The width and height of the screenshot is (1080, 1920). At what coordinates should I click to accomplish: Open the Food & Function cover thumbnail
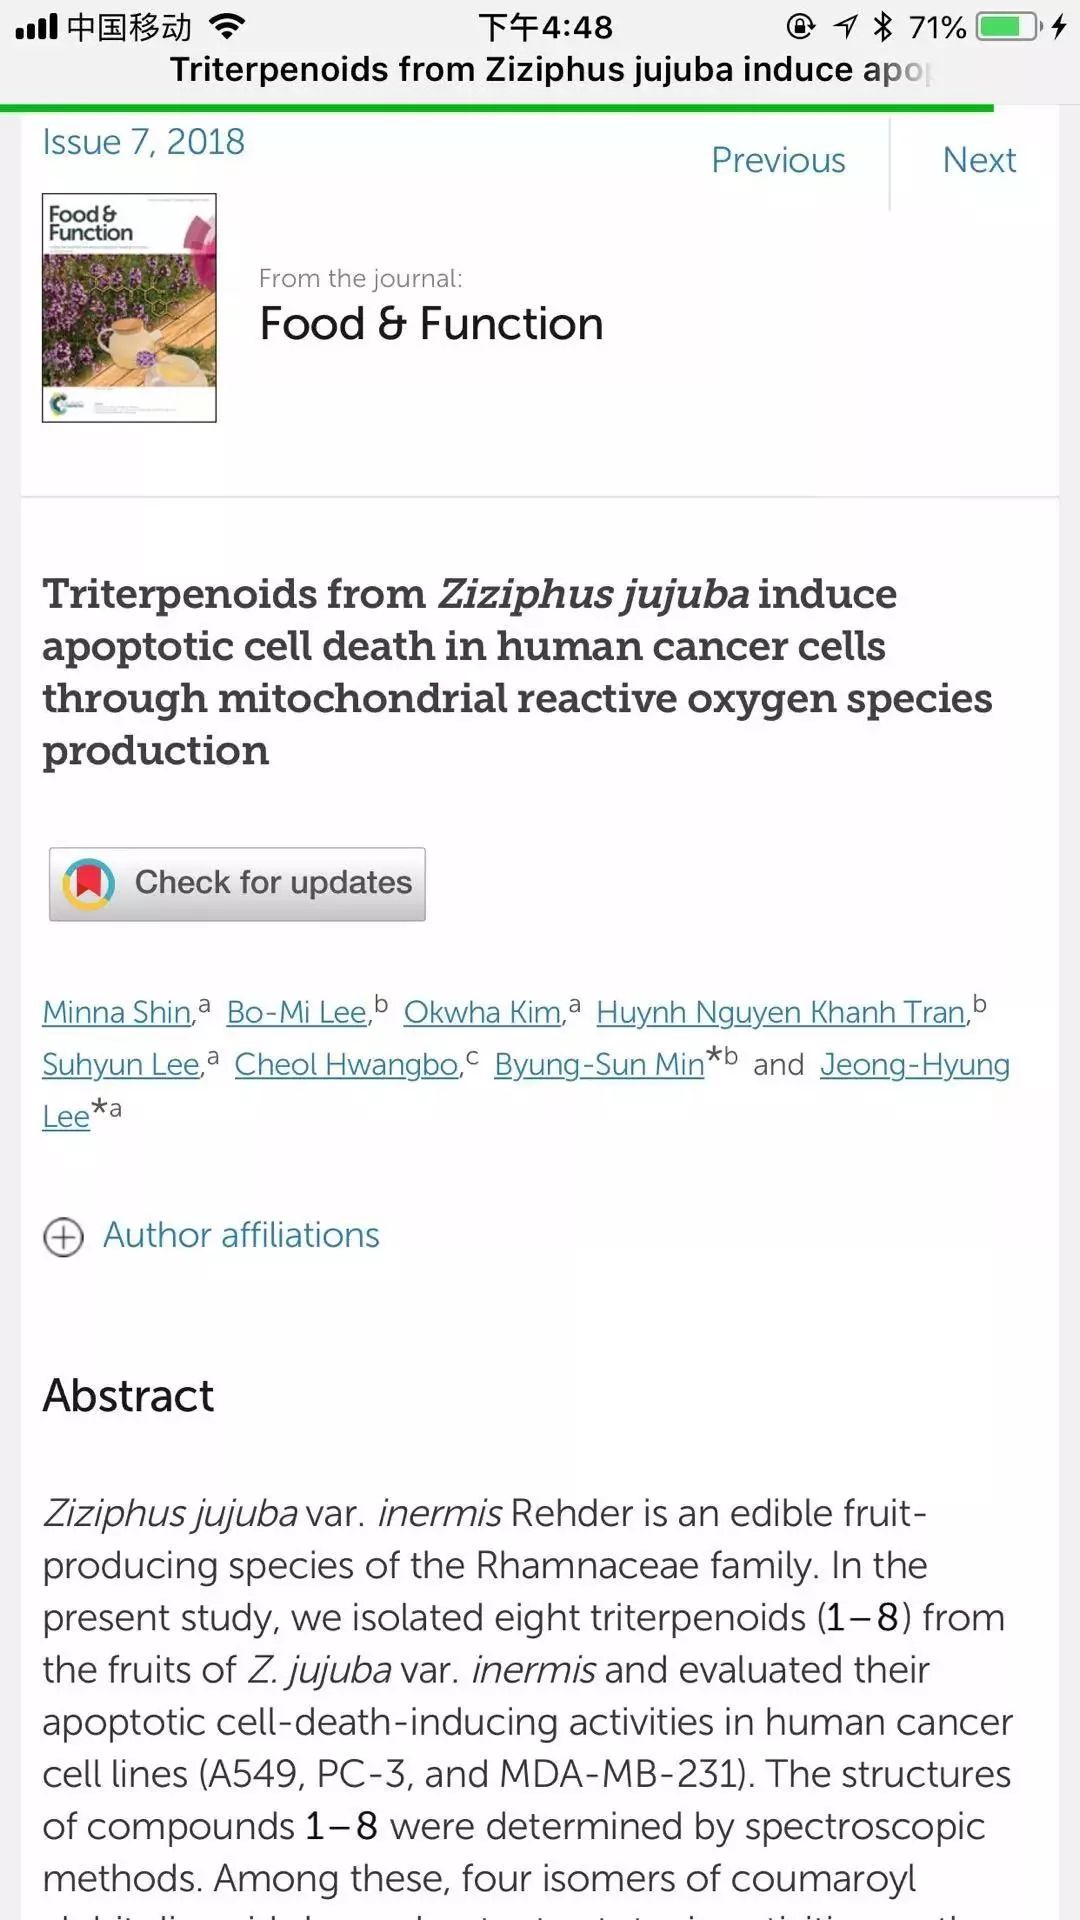(129, 308)
